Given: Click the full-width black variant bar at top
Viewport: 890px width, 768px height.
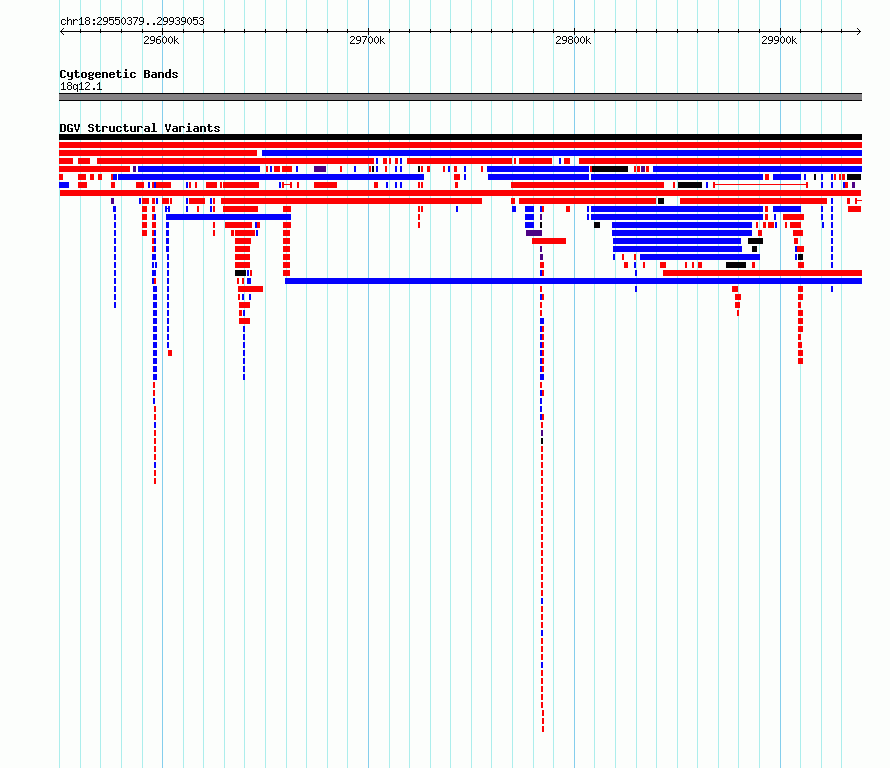Looking at the screenshot, I should 460,137.
